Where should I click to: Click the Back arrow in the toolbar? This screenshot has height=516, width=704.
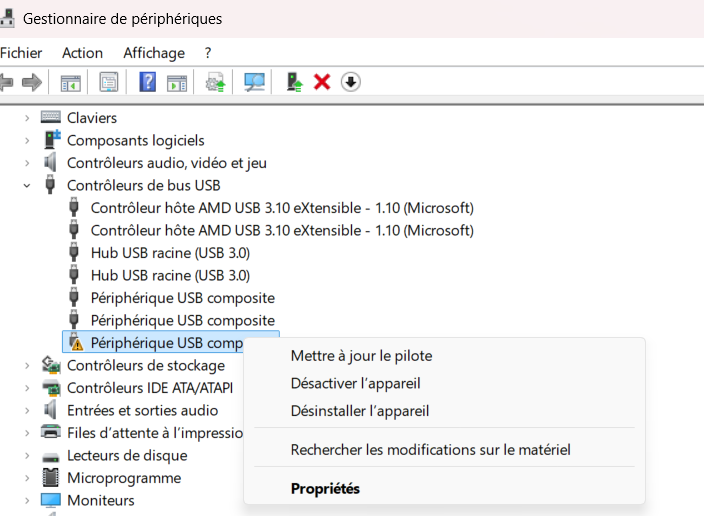pos(6,82)
